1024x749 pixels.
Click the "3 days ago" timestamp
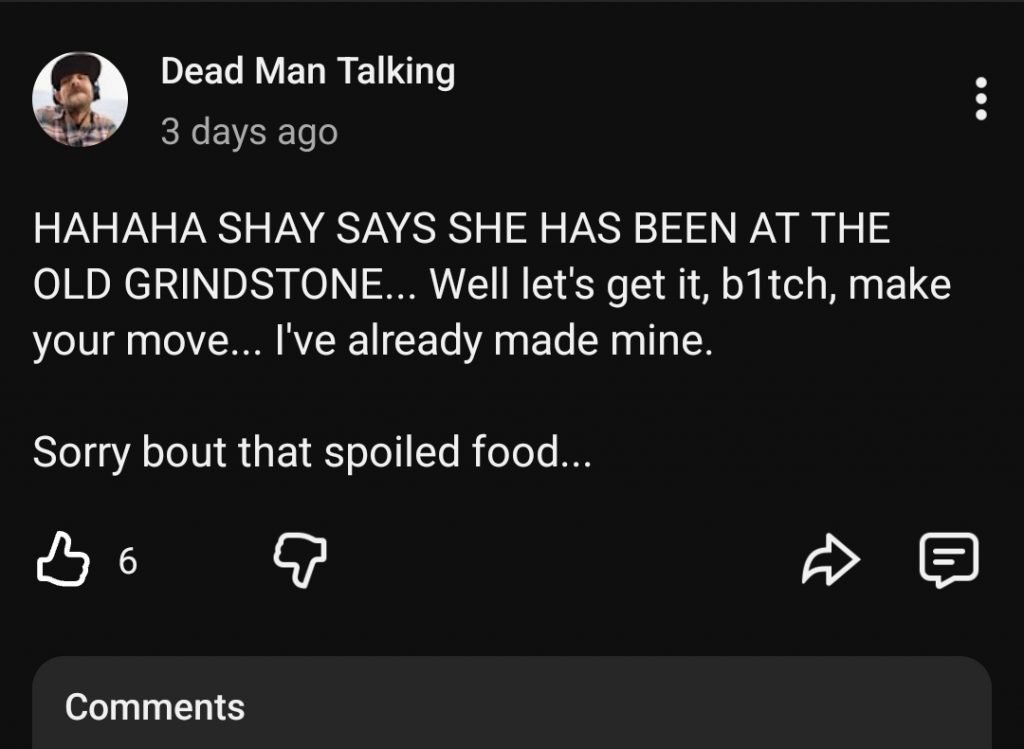[249, 132]
